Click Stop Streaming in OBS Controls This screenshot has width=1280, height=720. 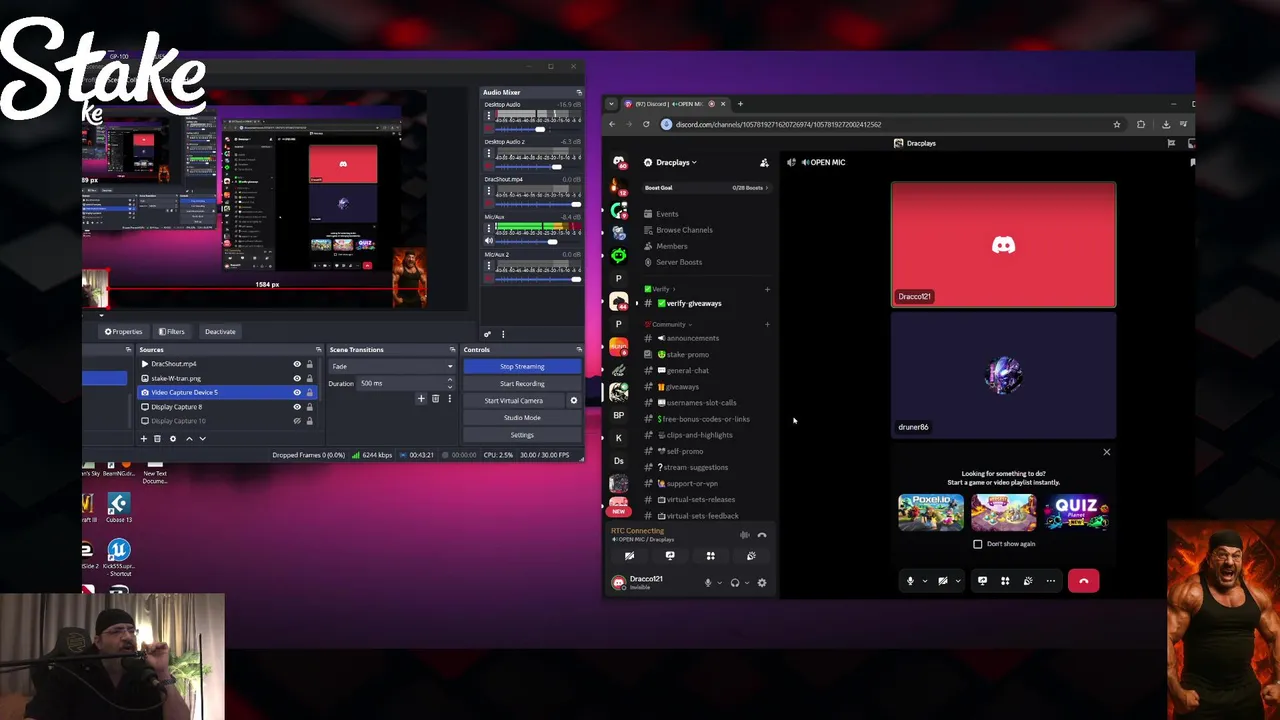(522, 366)
